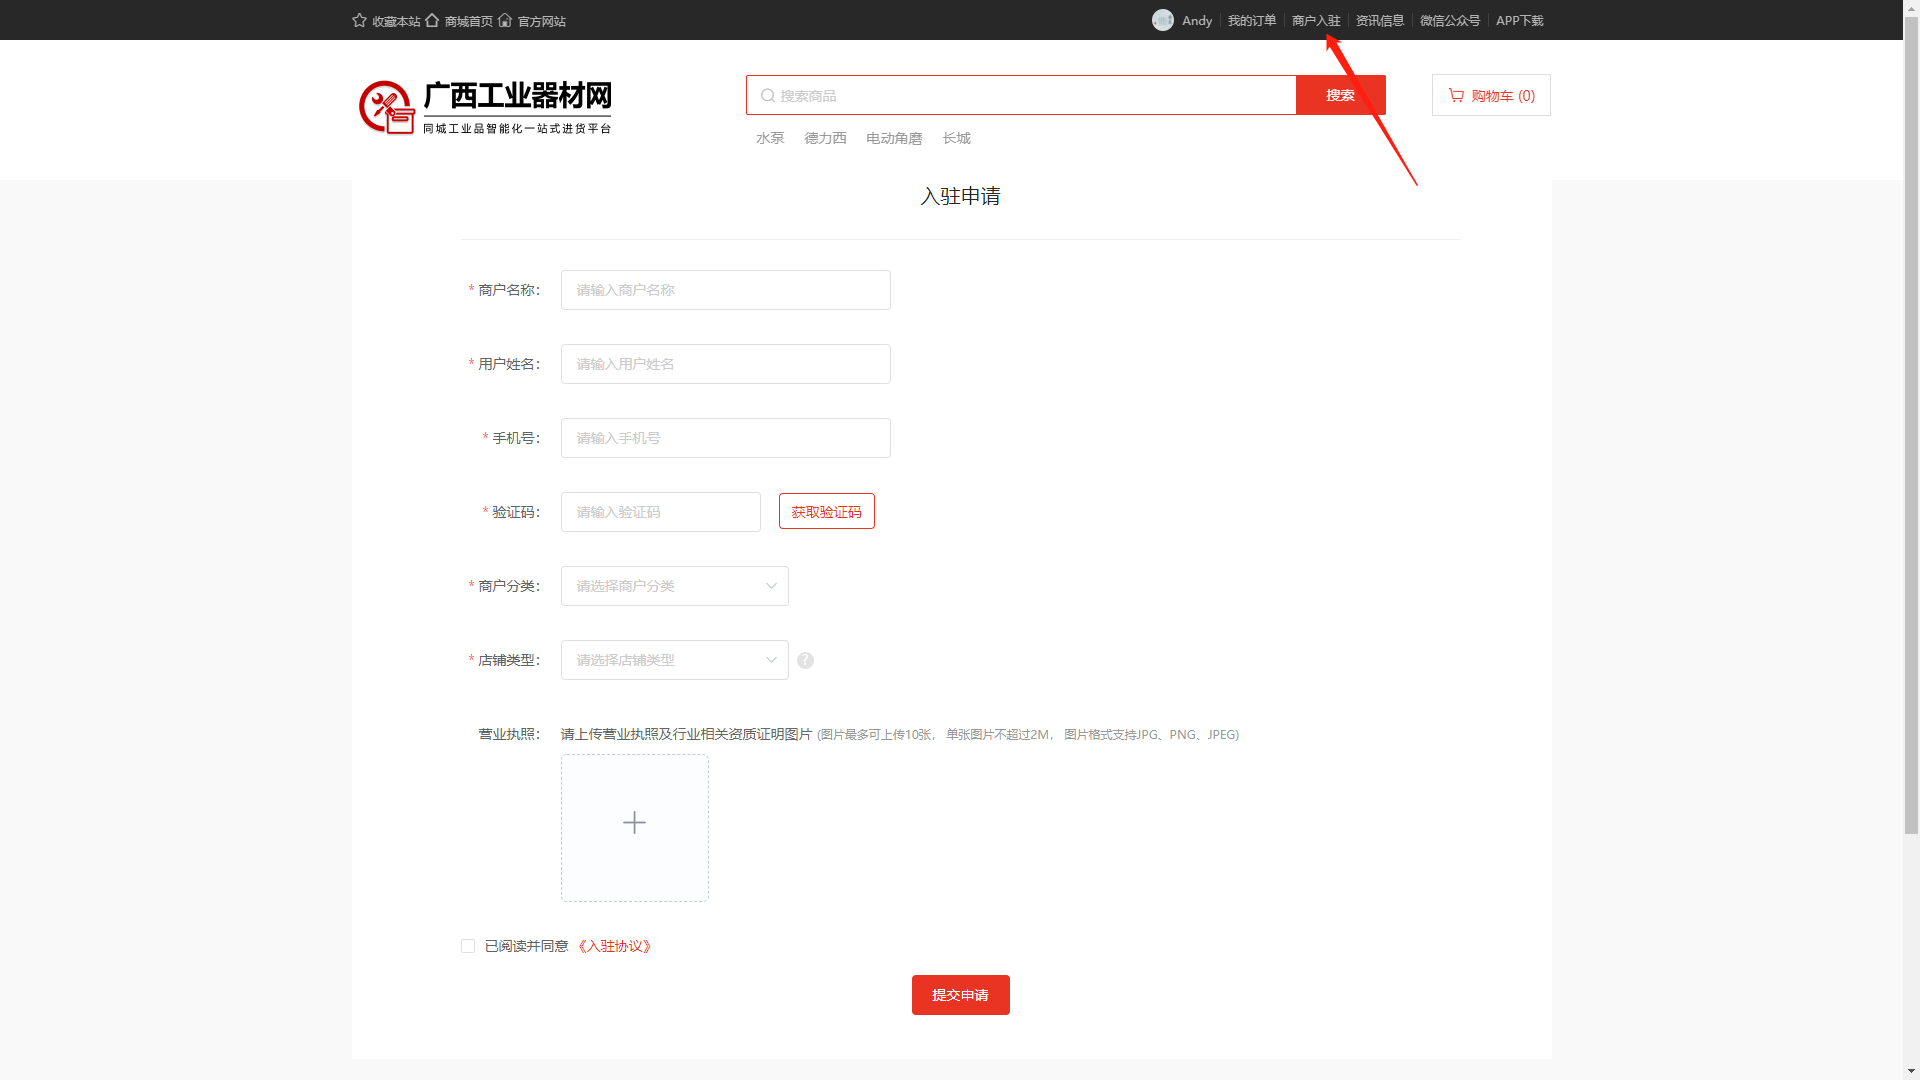Select 商户入驻 in top menu
1920x1080 pixels.
coord(1315,20)
